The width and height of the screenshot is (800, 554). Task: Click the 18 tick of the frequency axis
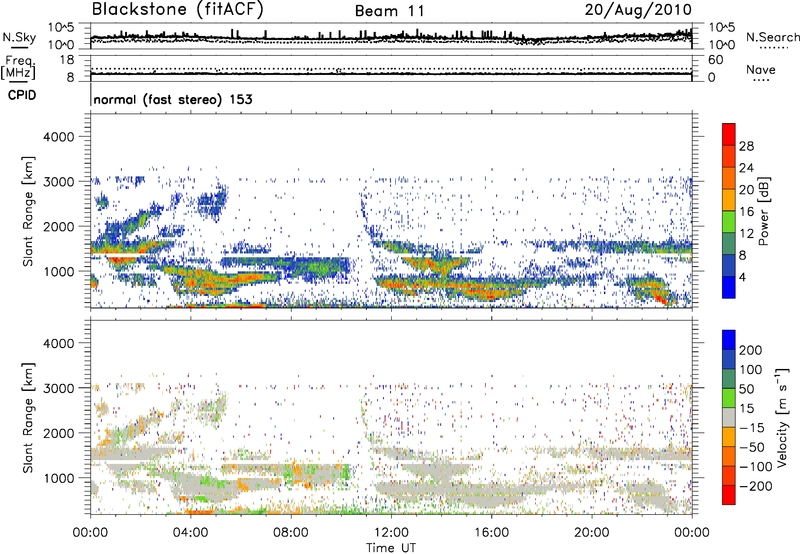coord(66,60)
